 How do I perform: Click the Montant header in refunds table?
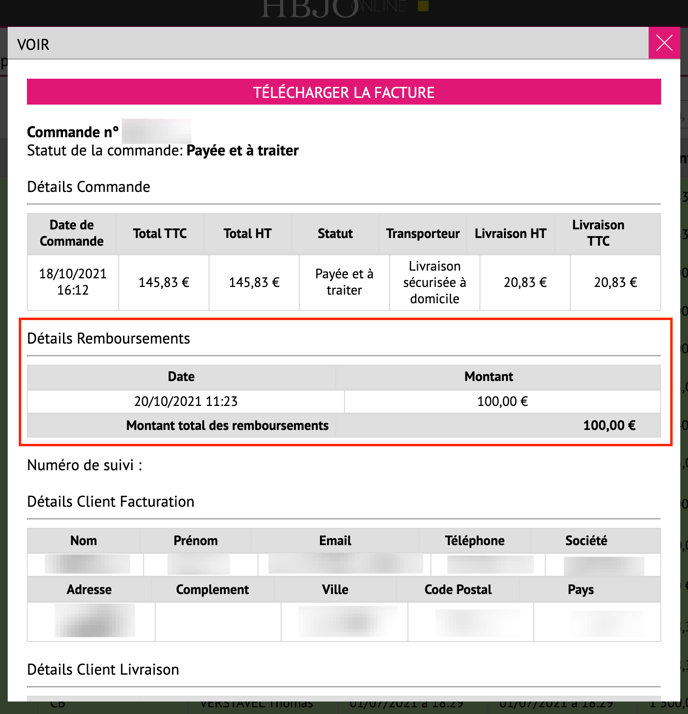pos(489,376)
